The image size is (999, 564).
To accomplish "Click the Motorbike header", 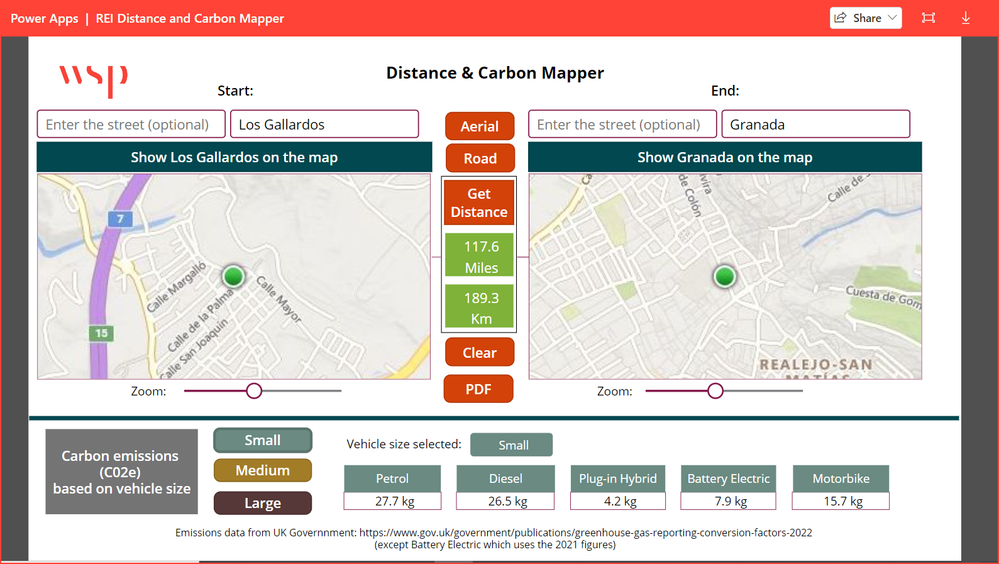I will pyautogui.click(x=840, y=479).
